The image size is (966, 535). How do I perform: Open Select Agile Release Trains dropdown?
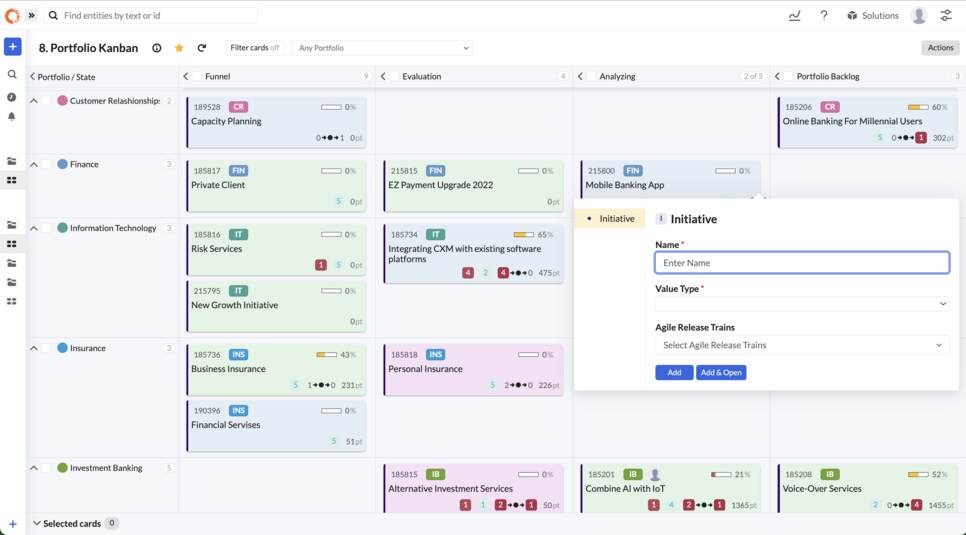click(x=801, y=345)
